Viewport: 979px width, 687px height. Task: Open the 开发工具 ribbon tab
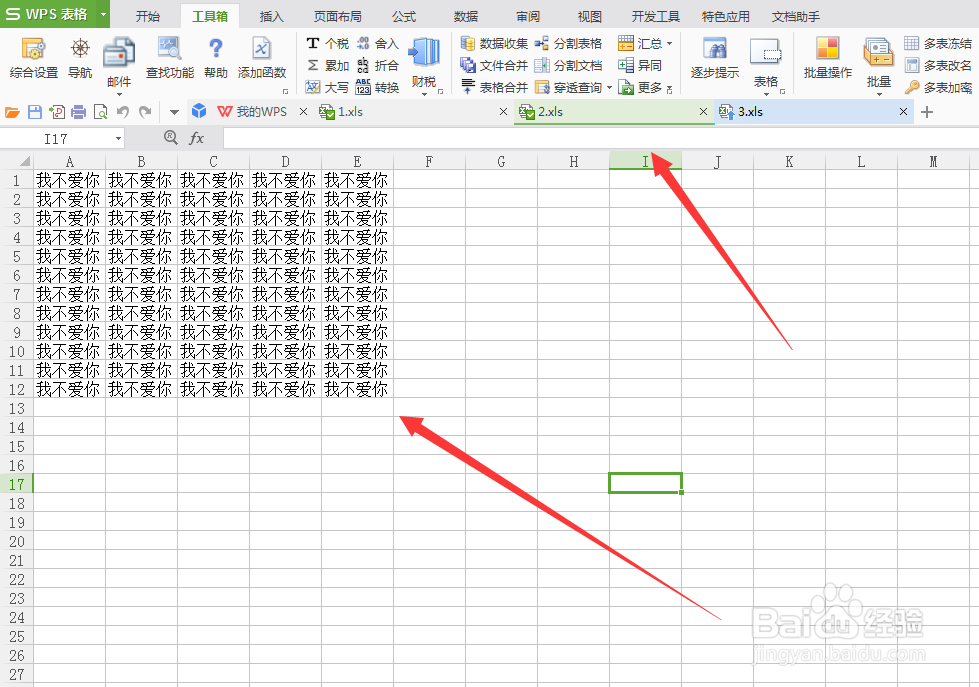click(x=656, y=16)
